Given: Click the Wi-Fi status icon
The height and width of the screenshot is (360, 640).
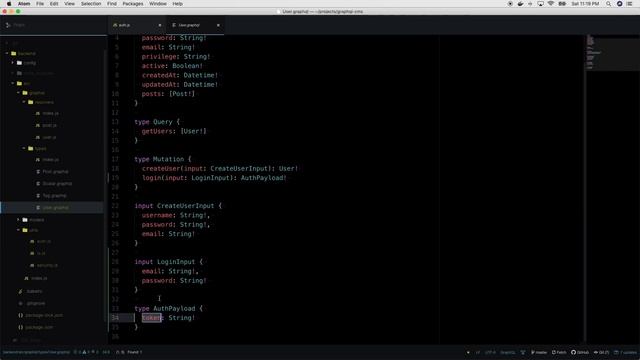Looking at the screenshot, I should pos(551,4).
